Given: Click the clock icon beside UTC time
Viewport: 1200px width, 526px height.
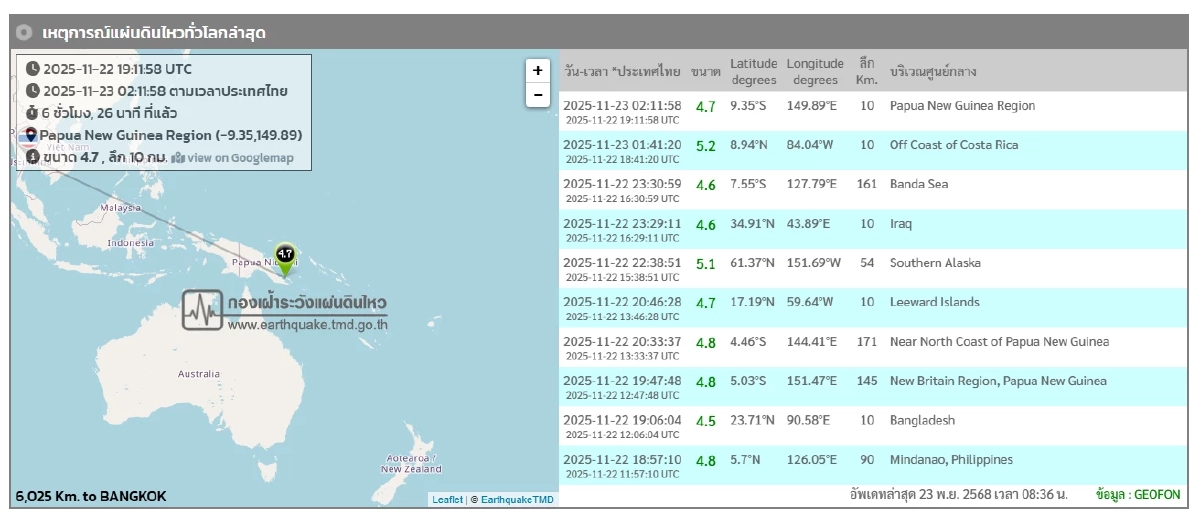Looking at the screenshot, I should [x=33, y=69].
